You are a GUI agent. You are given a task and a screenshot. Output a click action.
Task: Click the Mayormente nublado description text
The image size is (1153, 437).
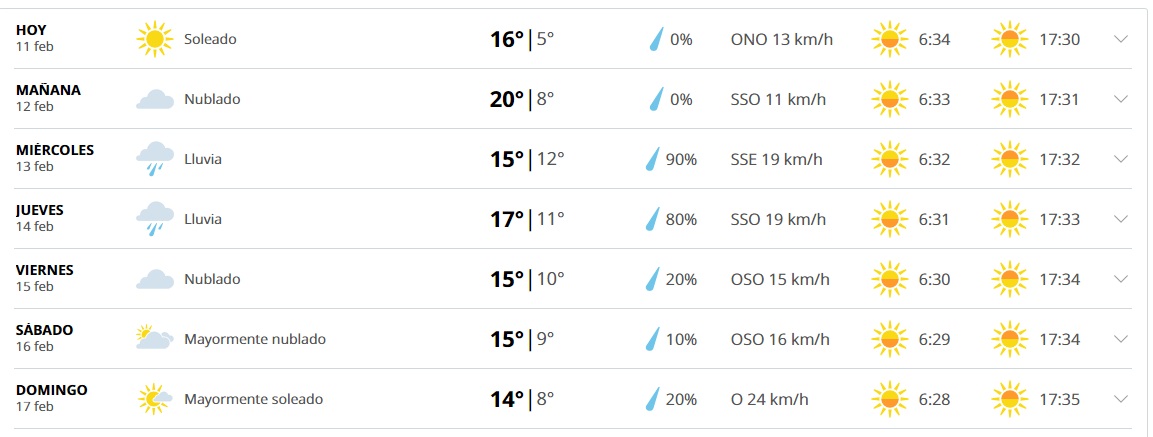click(x=254, y=339)
